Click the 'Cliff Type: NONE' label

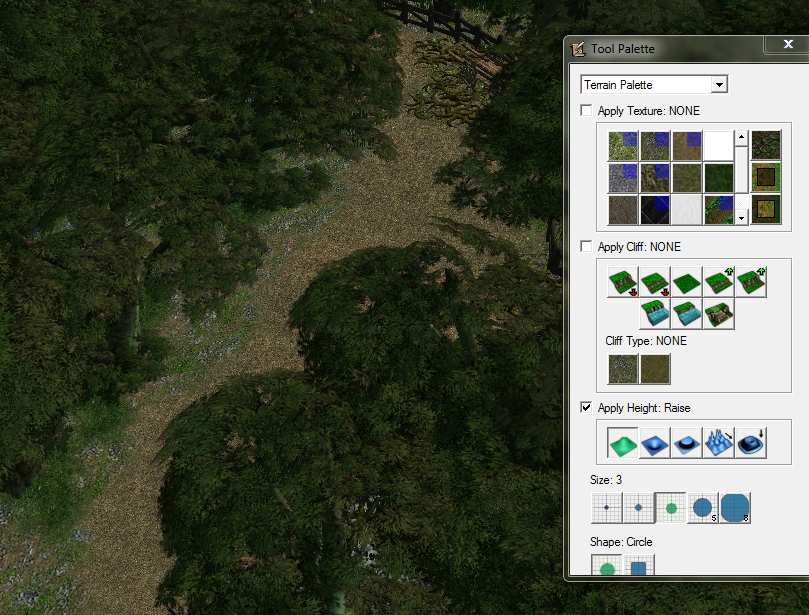(x=646, y=341)
